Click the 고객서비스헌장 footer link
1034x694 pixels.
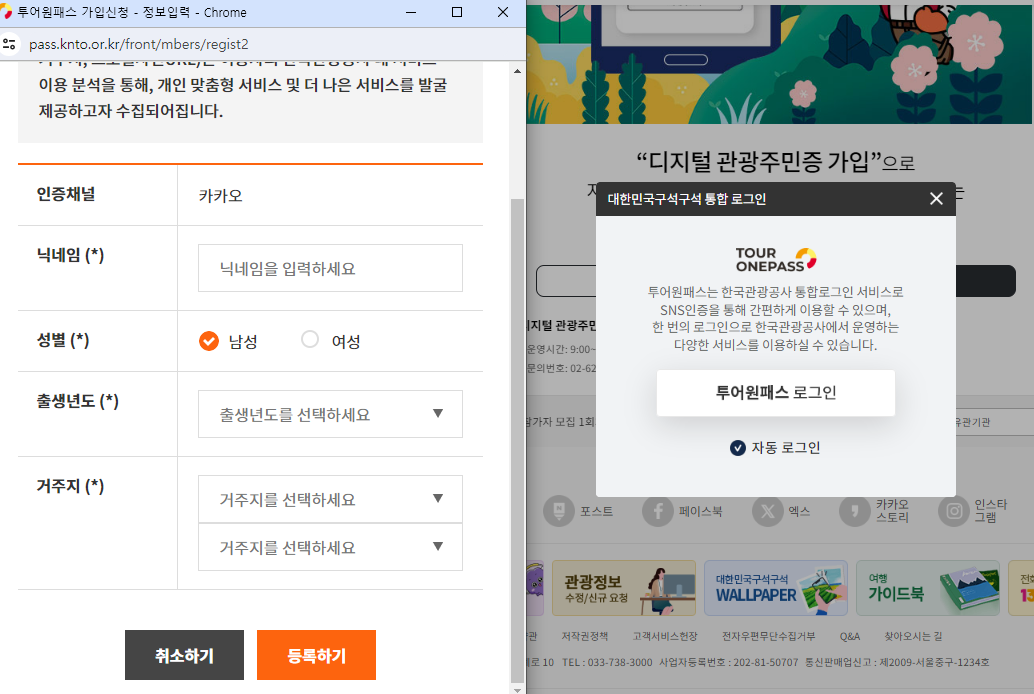click(x=665, y=637)
